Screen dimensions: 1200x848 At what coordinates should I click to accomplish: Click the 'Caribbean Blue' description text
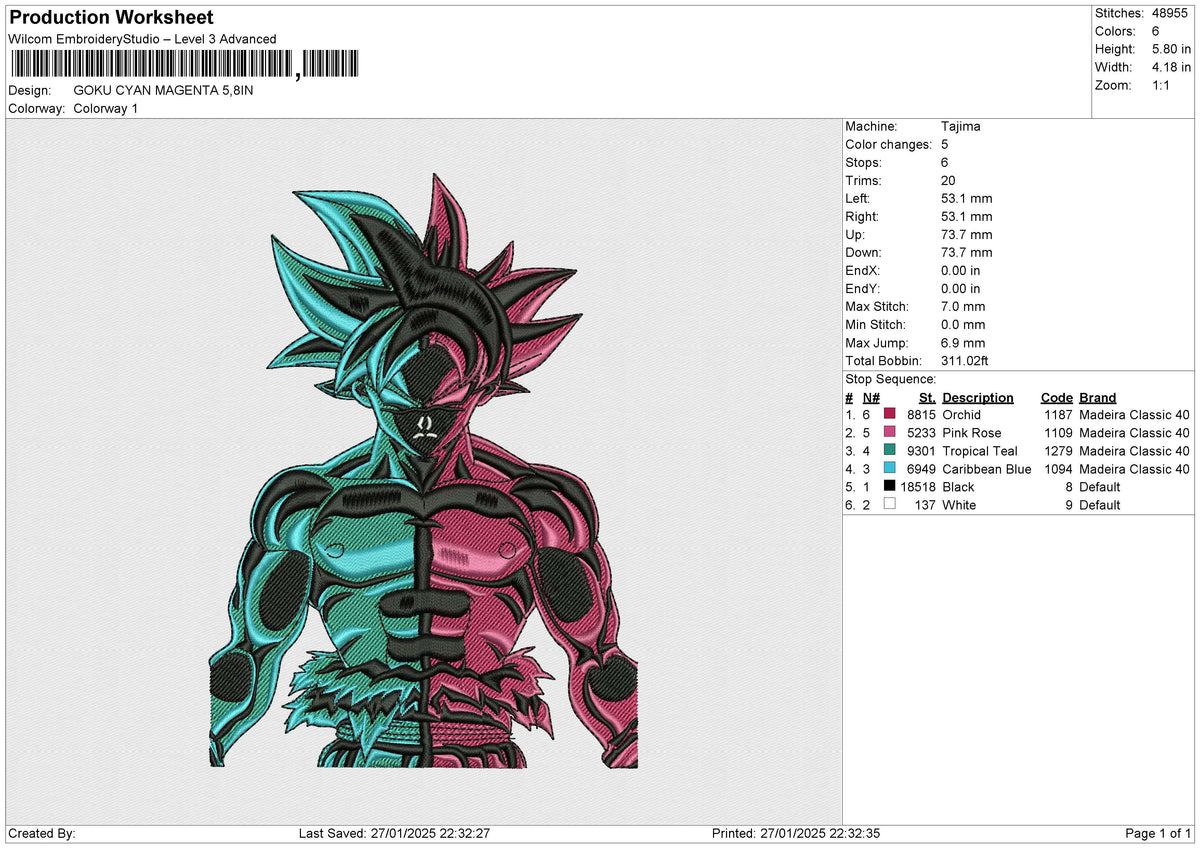point(987,468)
